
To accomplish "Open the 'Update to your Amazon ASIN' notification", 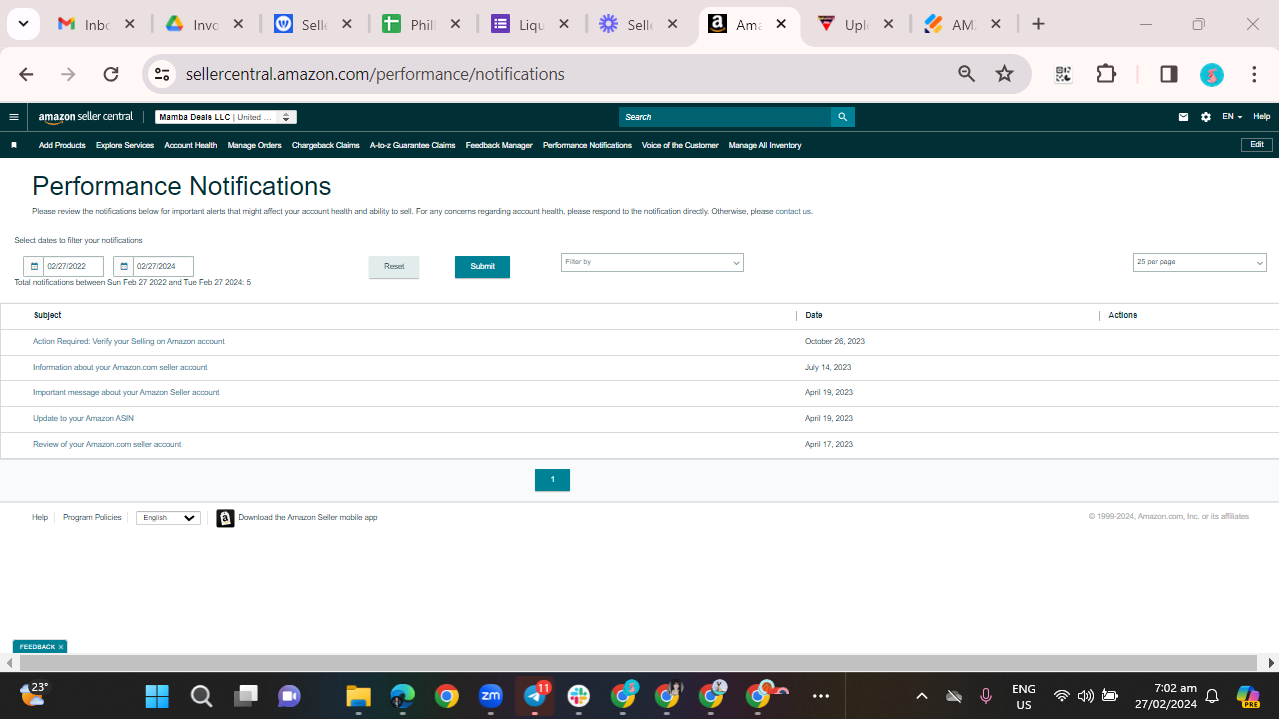I will pyautogui.click(x=83, y=419).
